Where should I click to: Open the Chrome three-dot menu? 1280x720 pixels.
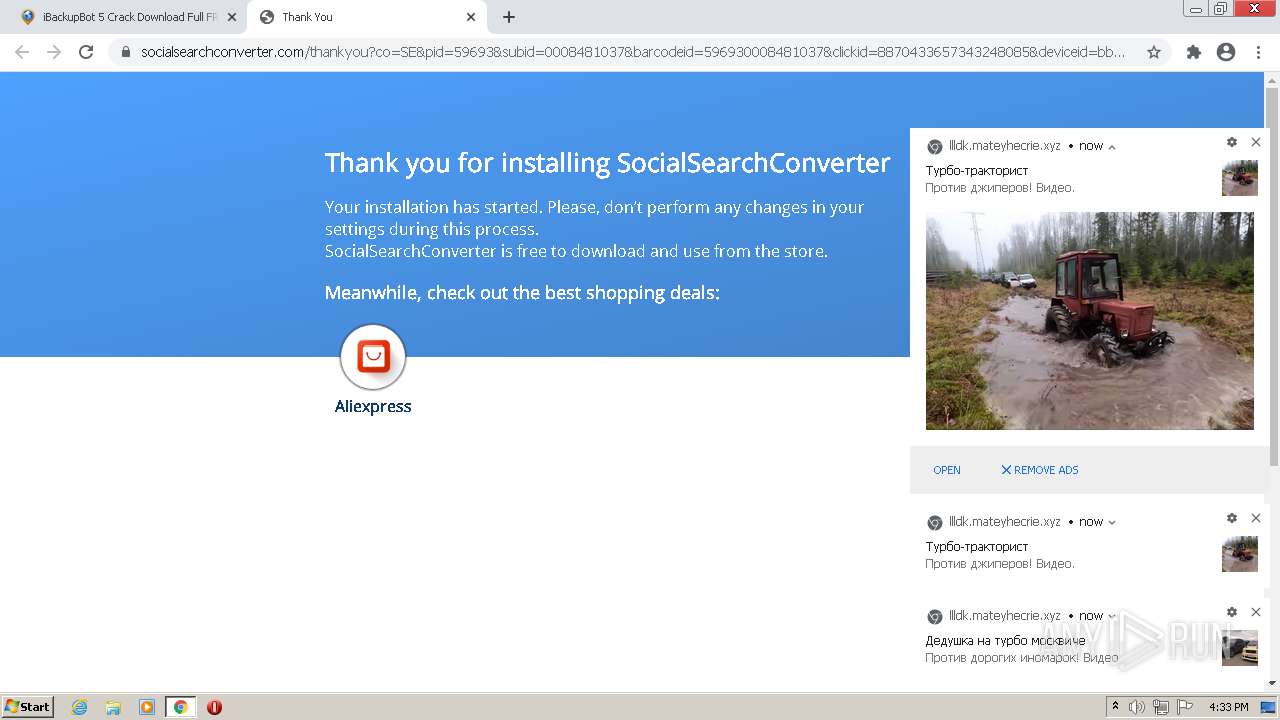pos(1258,52)
